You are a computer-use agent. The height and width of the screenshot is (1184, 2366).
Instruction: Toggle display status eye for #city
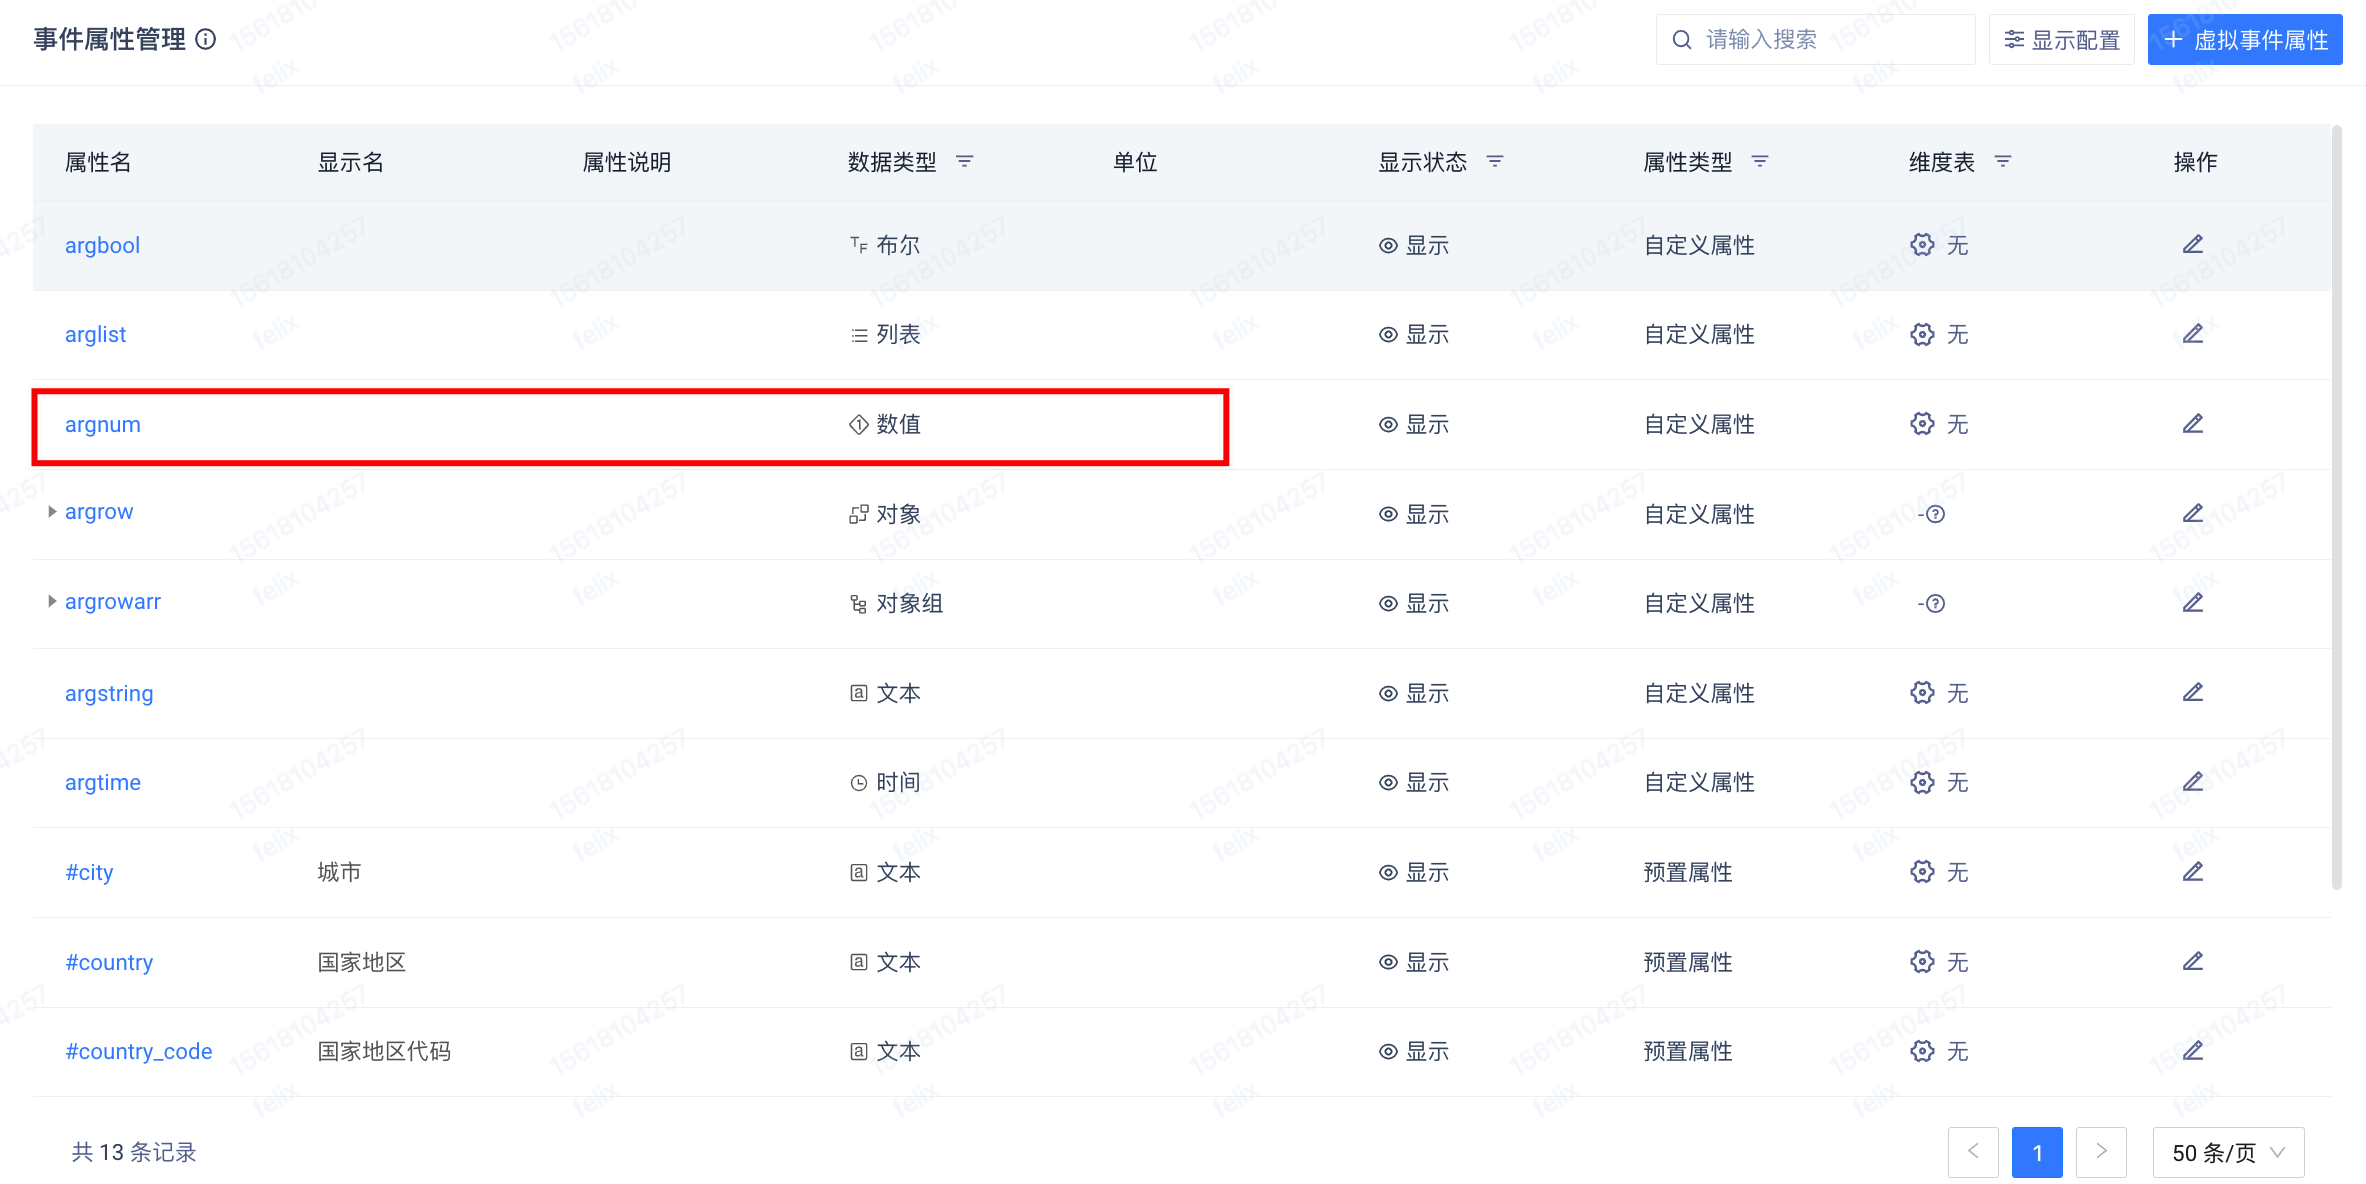pyautogui.click(x=1388, y=872)
